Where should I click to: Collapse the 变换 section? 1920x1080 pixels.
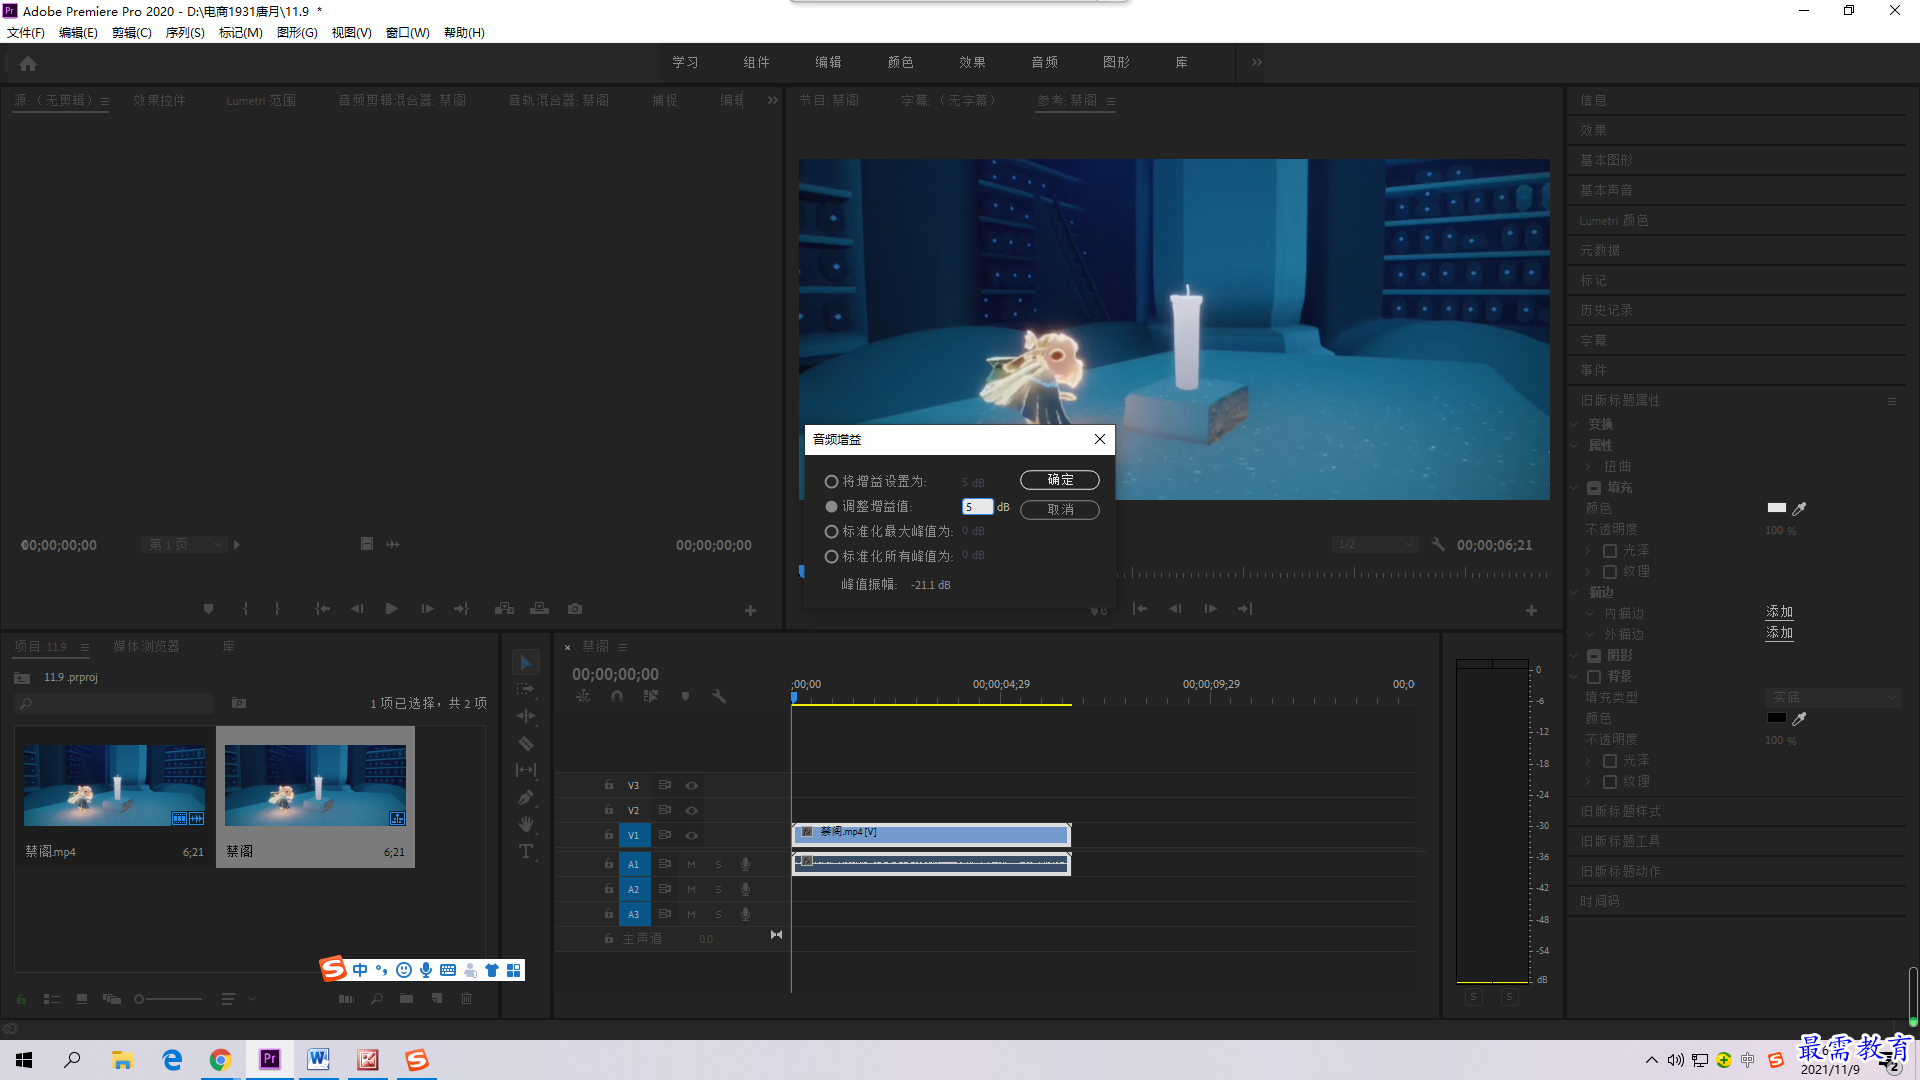coord(1574,424)
